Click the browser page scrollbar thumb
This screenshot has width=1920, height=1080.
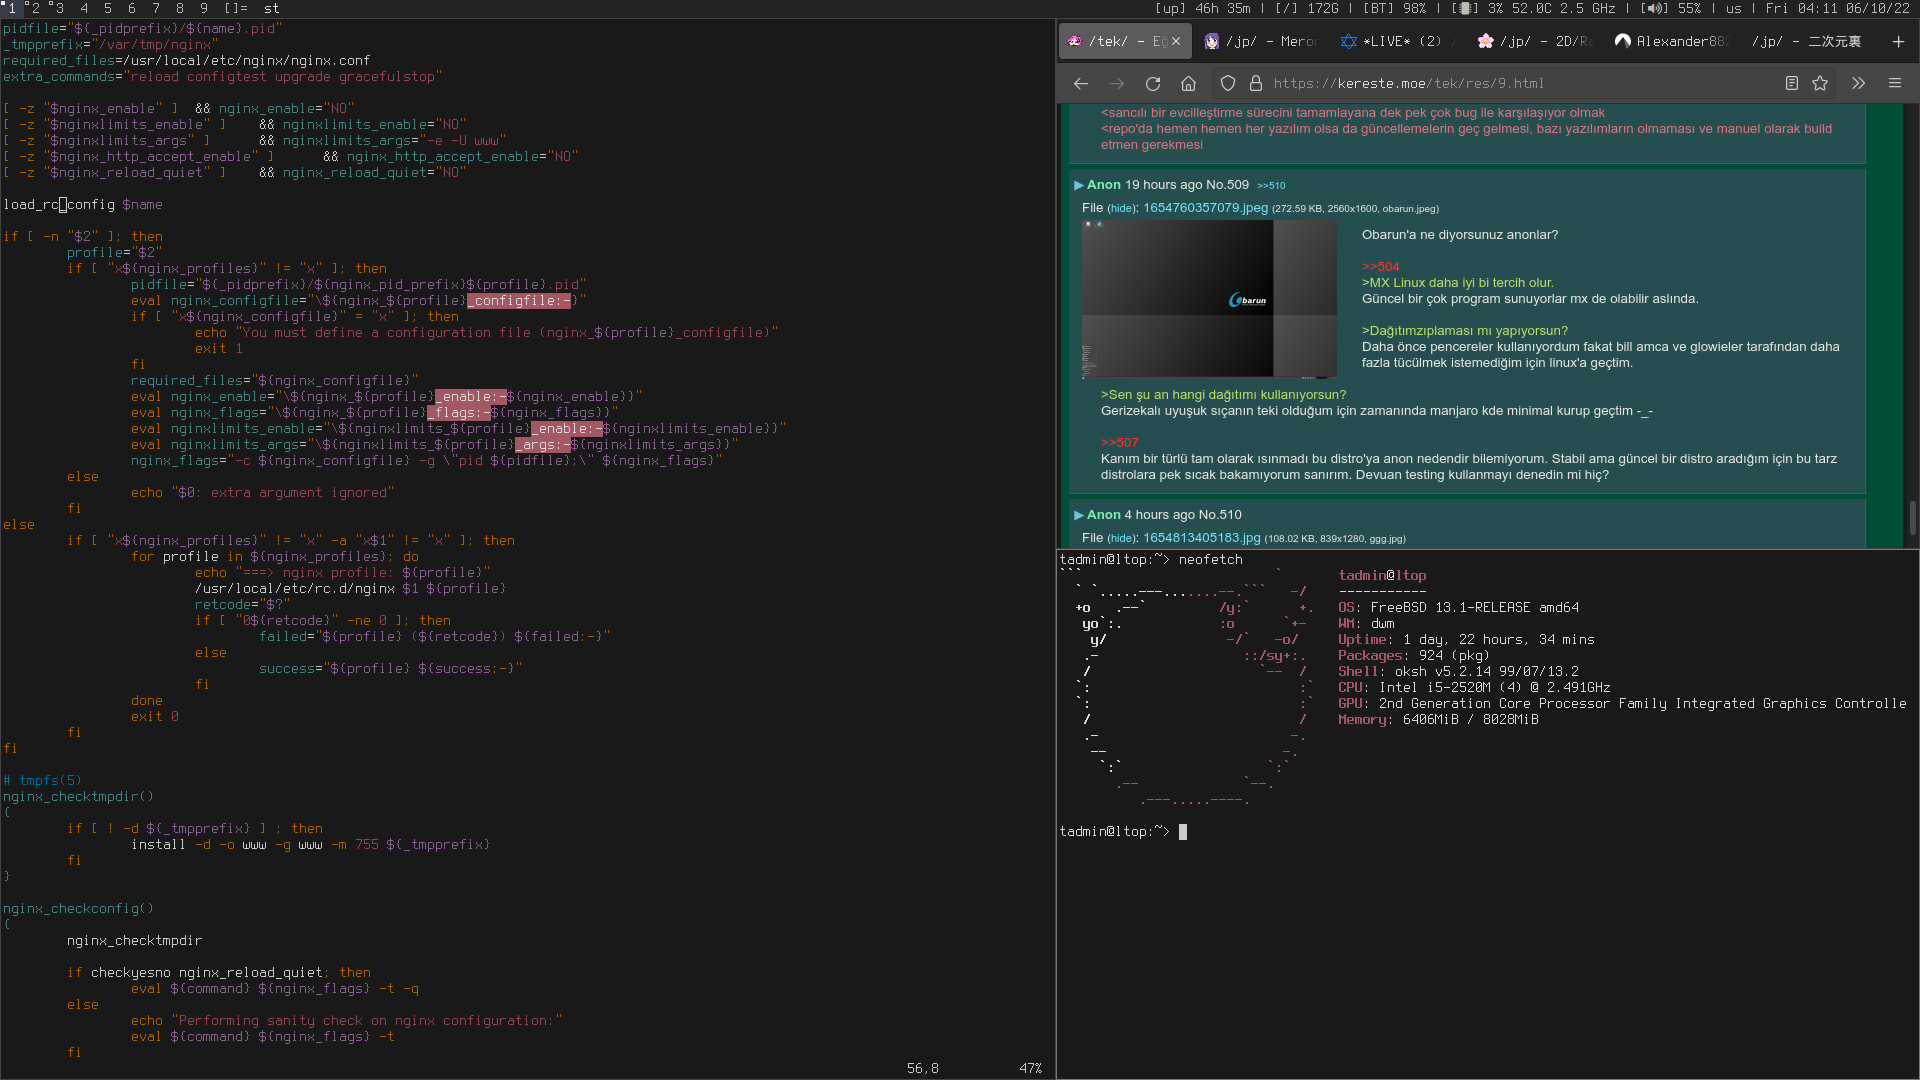point(1912,518)
